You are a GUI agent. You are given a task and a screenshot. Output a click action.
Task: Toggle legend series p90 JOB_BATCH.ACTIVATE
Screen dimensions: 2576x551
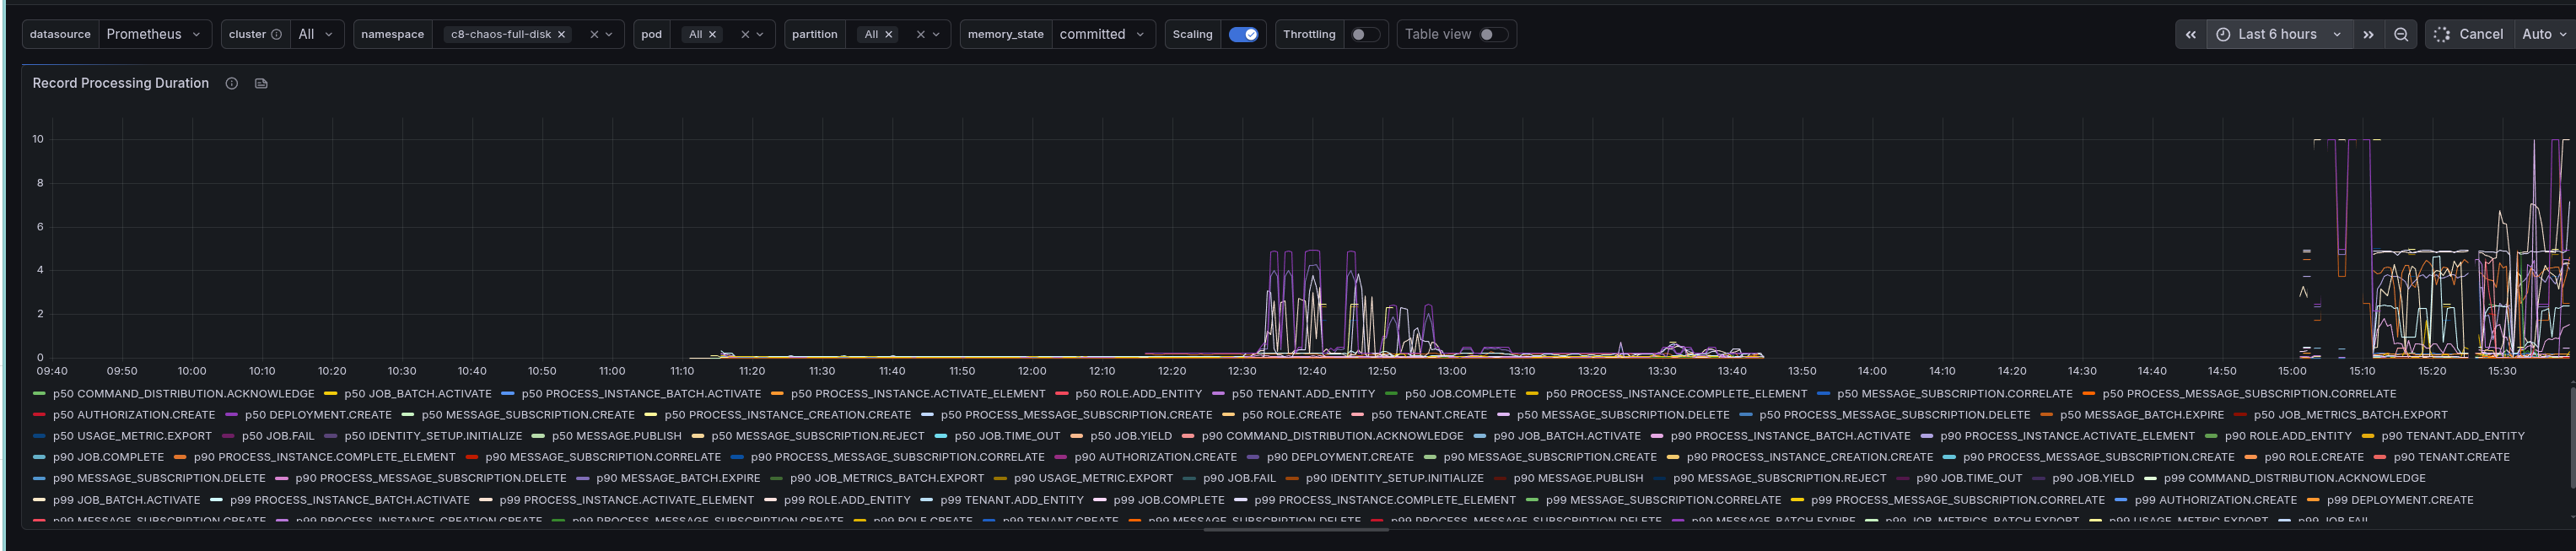pos(1566,436)
